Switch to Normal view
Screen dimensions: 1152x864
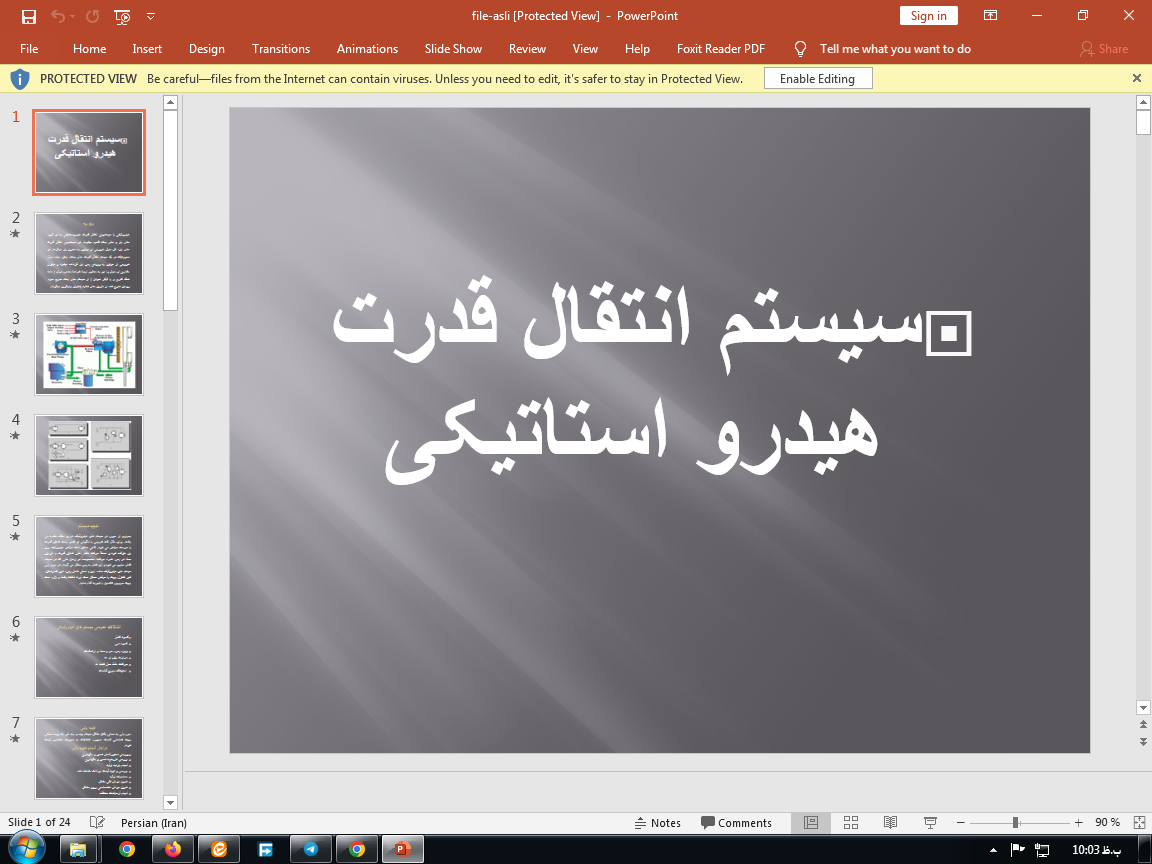click(811, 823)
